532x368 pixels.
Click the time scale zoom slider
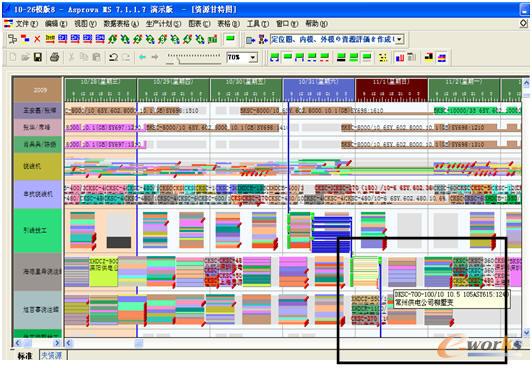click(x=194, y=58)
